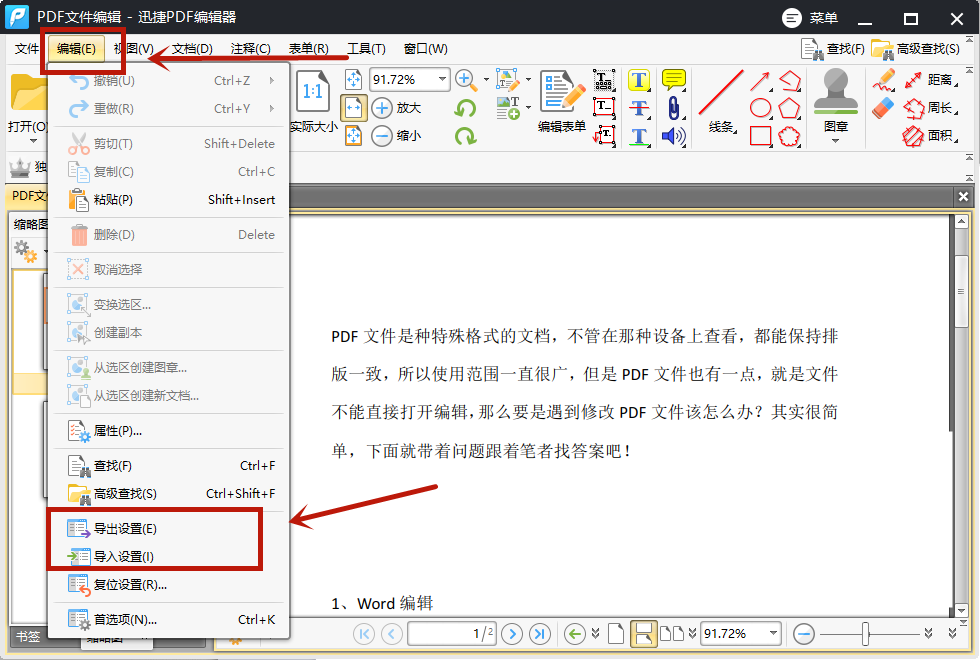Click the sticky note comment icon
The width and height of the screenshot is (980, 660).
[674, 80]
